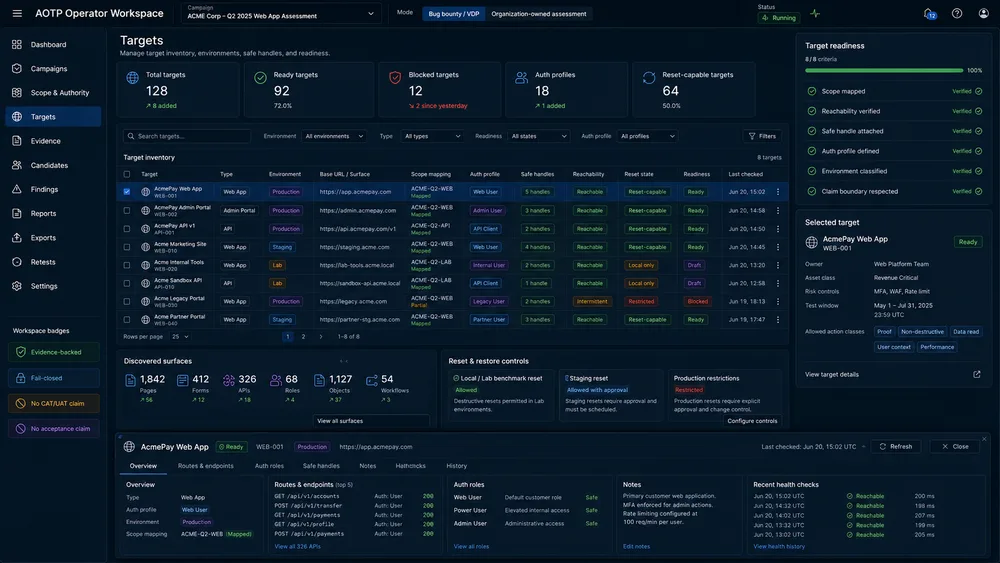This screenshot has width=1000, height=563.
Task: Open the Environment filter dropdown
Action: (x=334, y=136)
